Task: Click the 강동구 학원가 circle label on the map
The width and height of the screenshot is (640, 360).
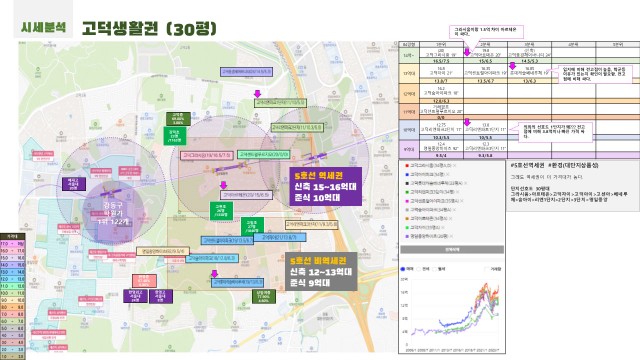Action: pos(113,213)
